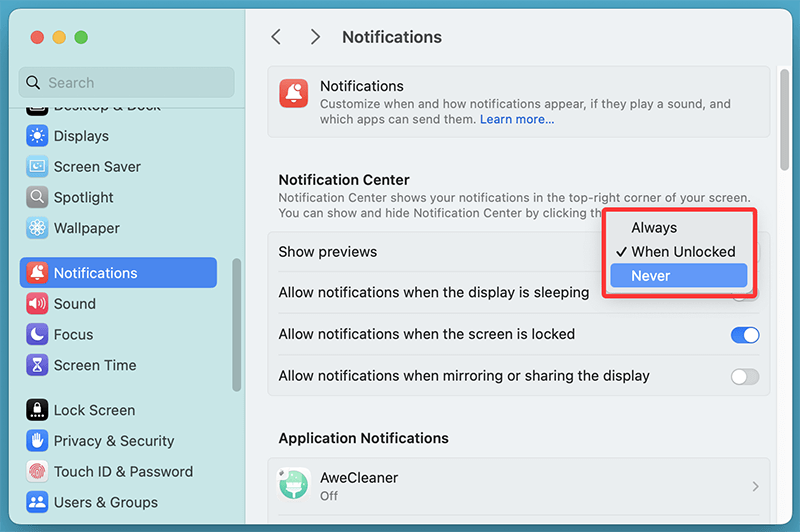Open Wallpaper label in the sidebar
Viewport: 800px width, 532px height.
(87, 228)
